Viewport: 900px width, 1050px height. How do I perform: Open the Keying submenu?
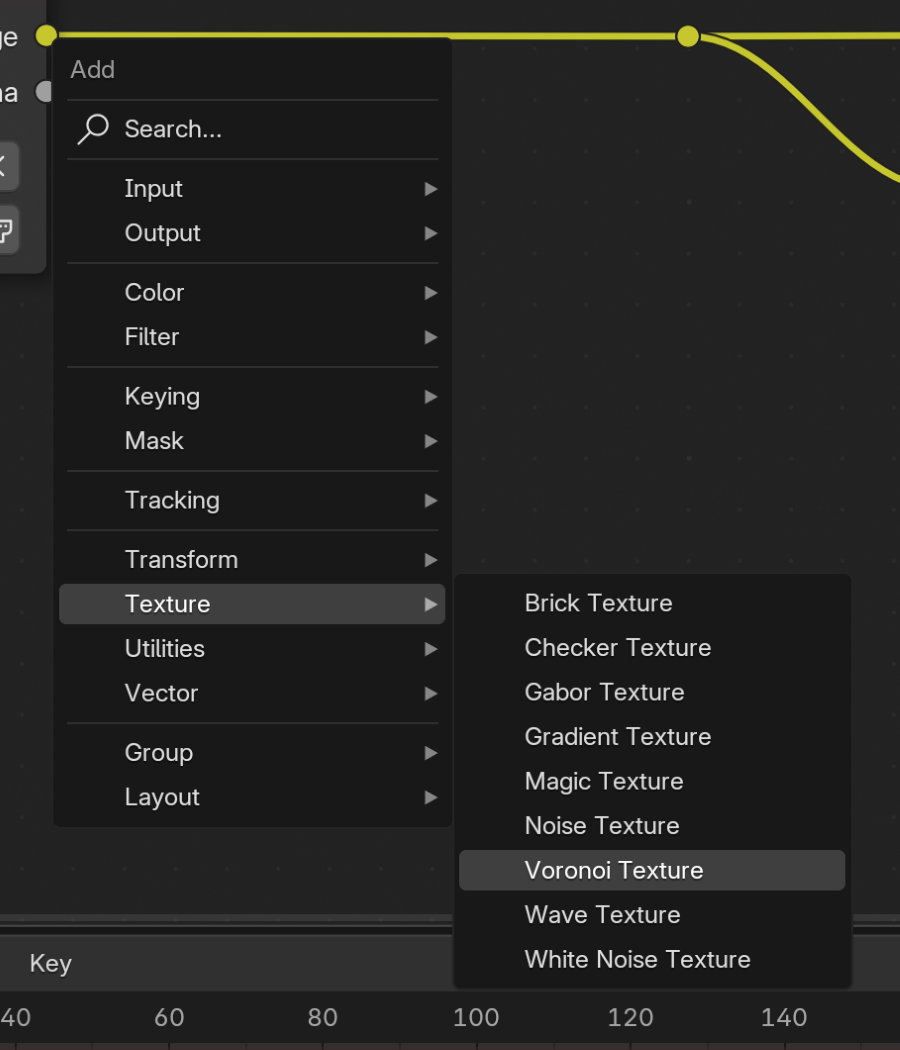pyautogui.click(x=252, y=396)
